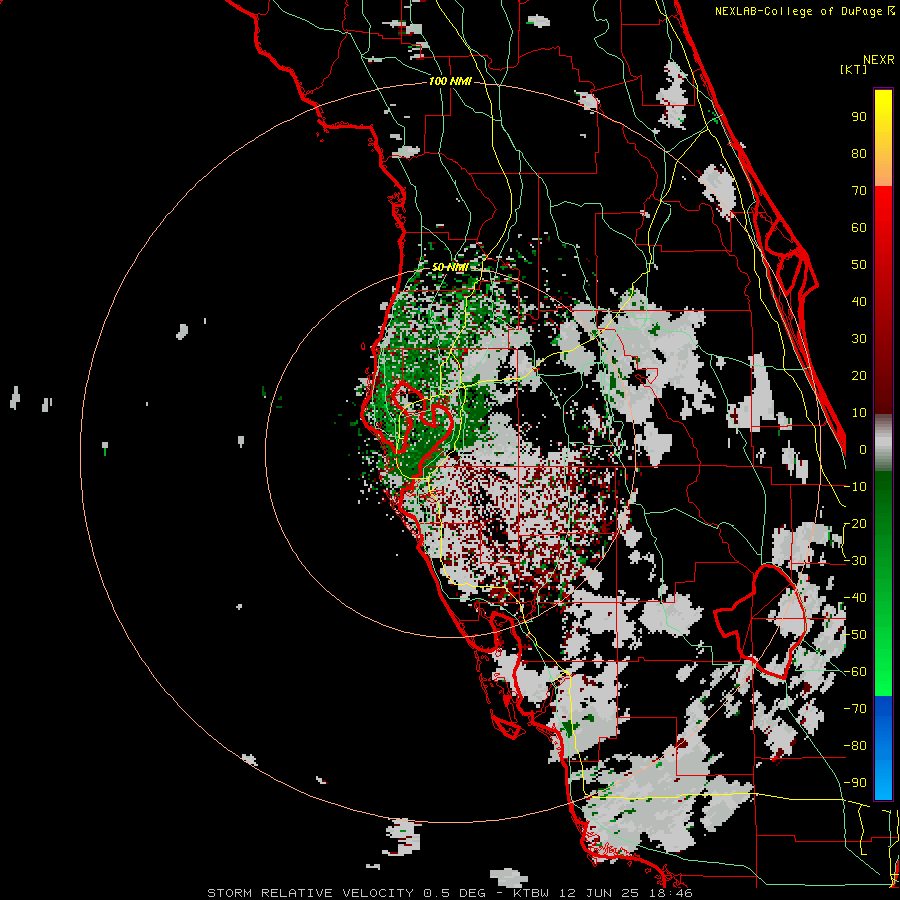900x900 pixels.
Task: Select the -60 knot scale label
Action: tap(855, 672)
